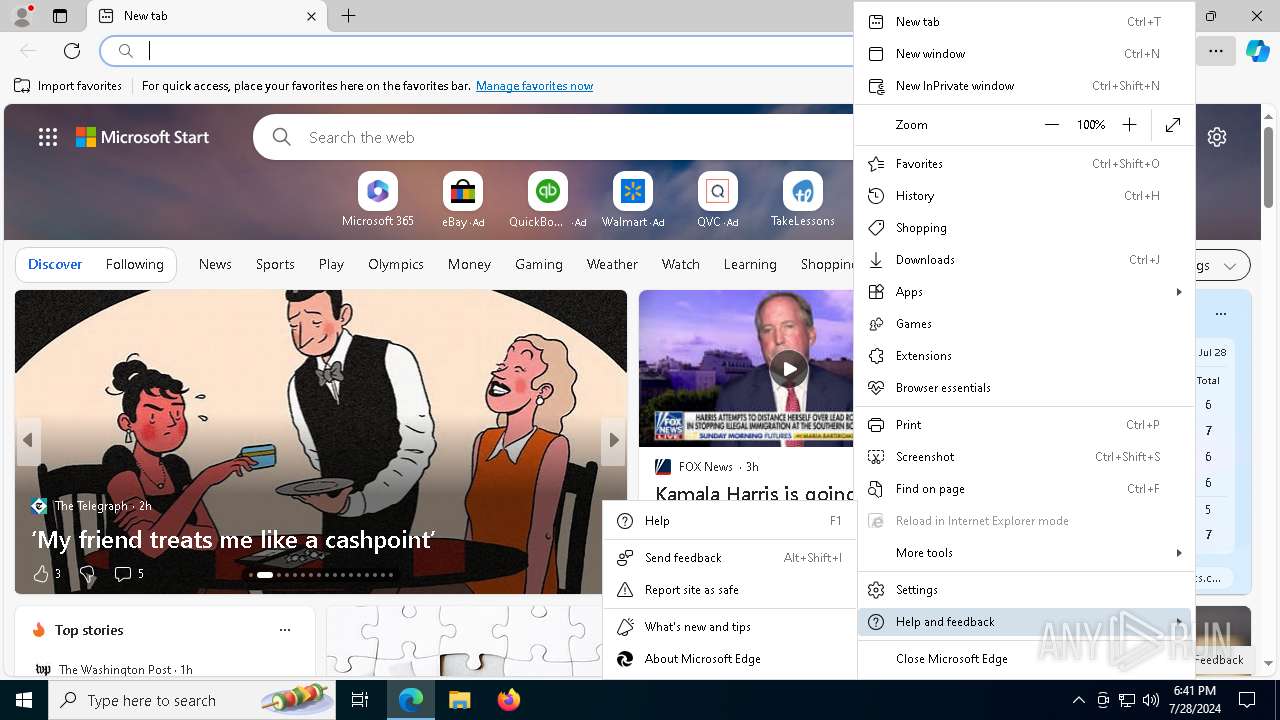The height and width of the screenshot is (720, 1280).
Task: Choose Close Microsoft Edge menu item
Action: pyautogui.click(x=1025, y=659)
